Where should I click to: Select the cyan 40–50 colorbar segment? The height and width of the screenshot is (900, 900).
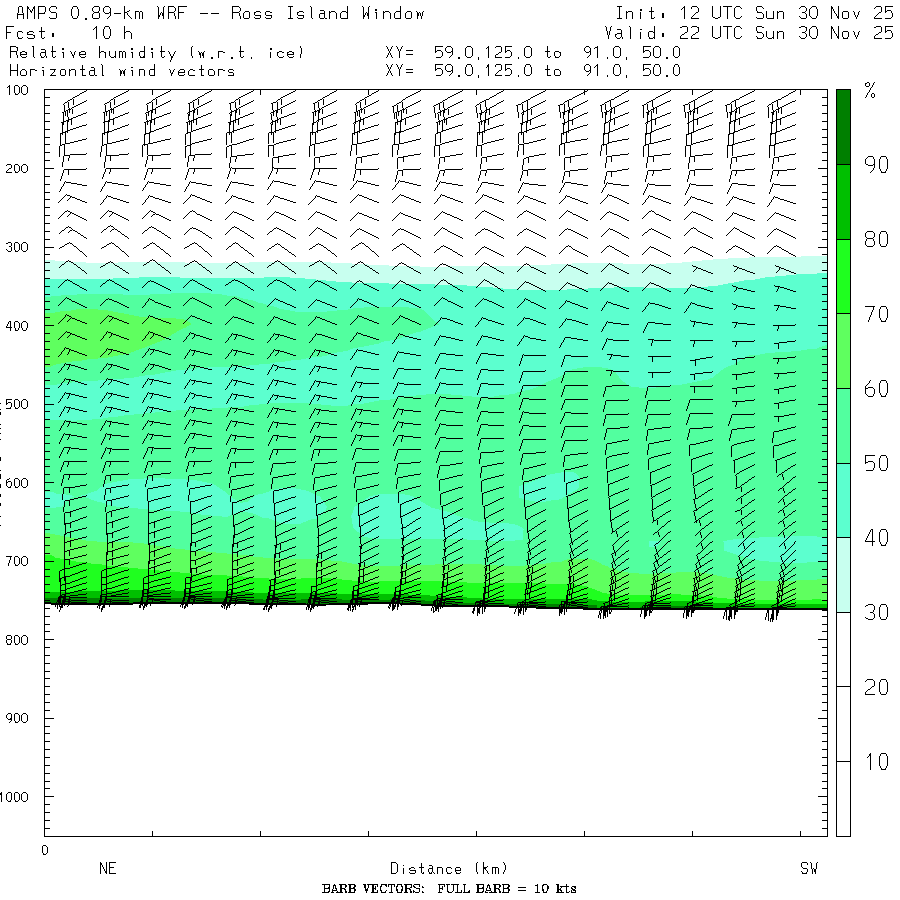tap(843, 500)
